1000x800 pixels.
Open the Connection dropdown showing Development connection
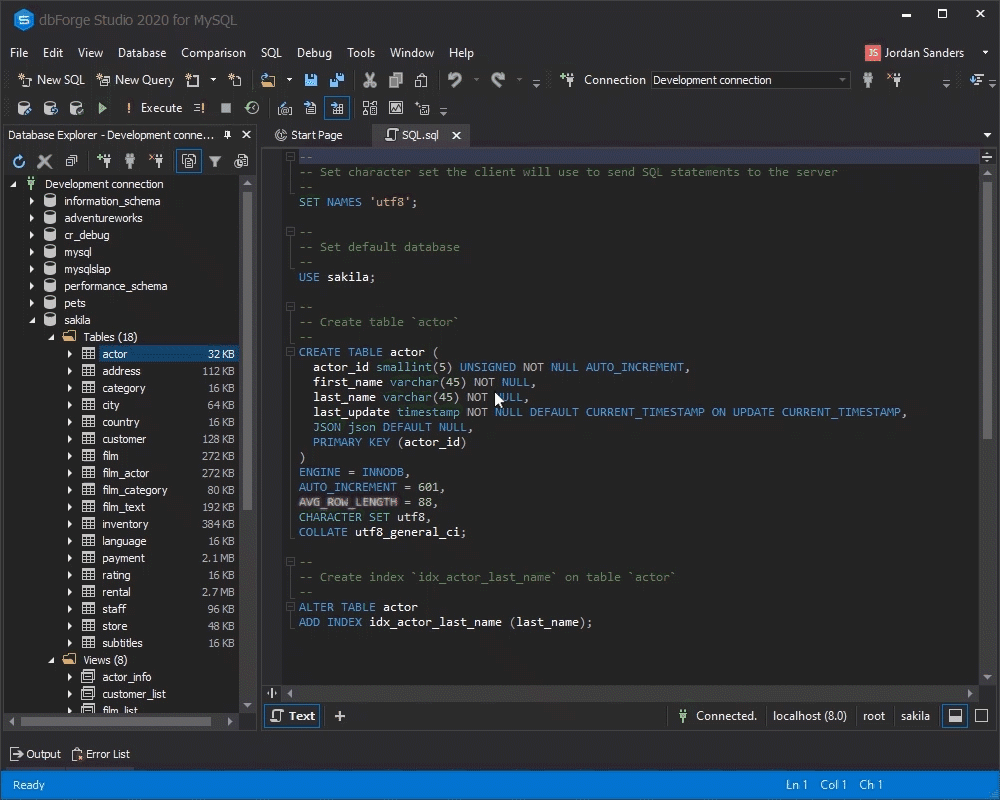tap(750, 80)
